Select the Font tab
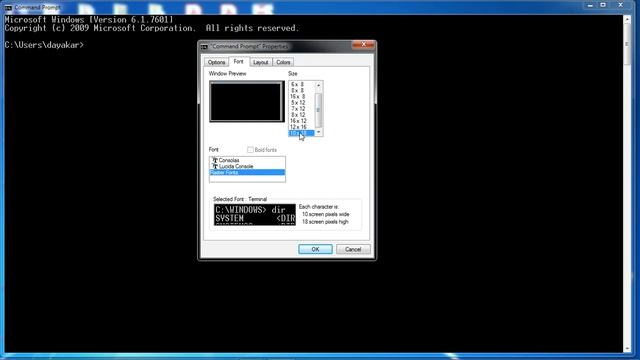The width and height of the screenshot is (640, 360). [238, 62]
